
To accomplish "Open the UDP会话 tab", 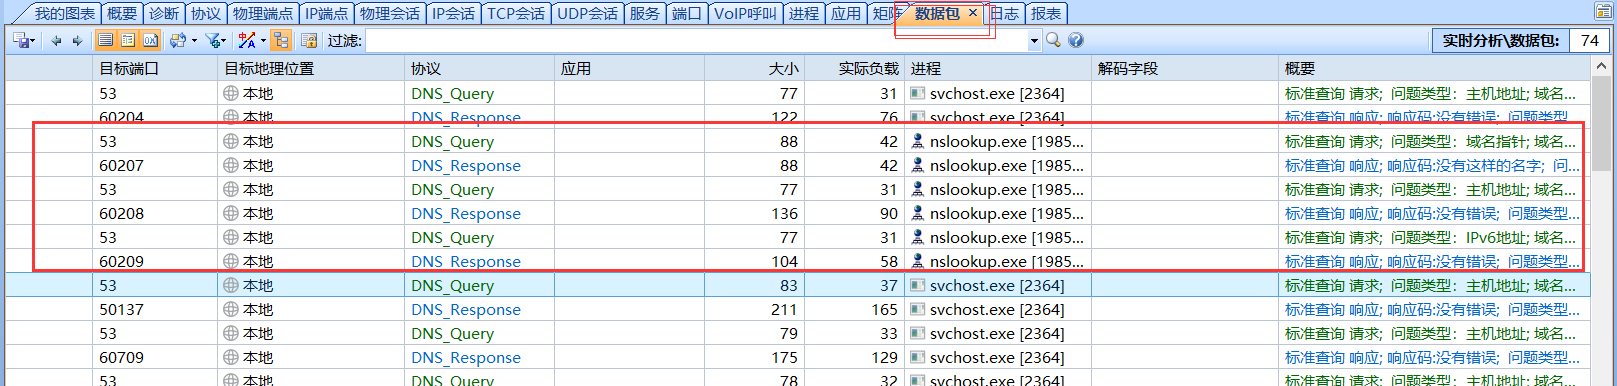I will 587,13.
